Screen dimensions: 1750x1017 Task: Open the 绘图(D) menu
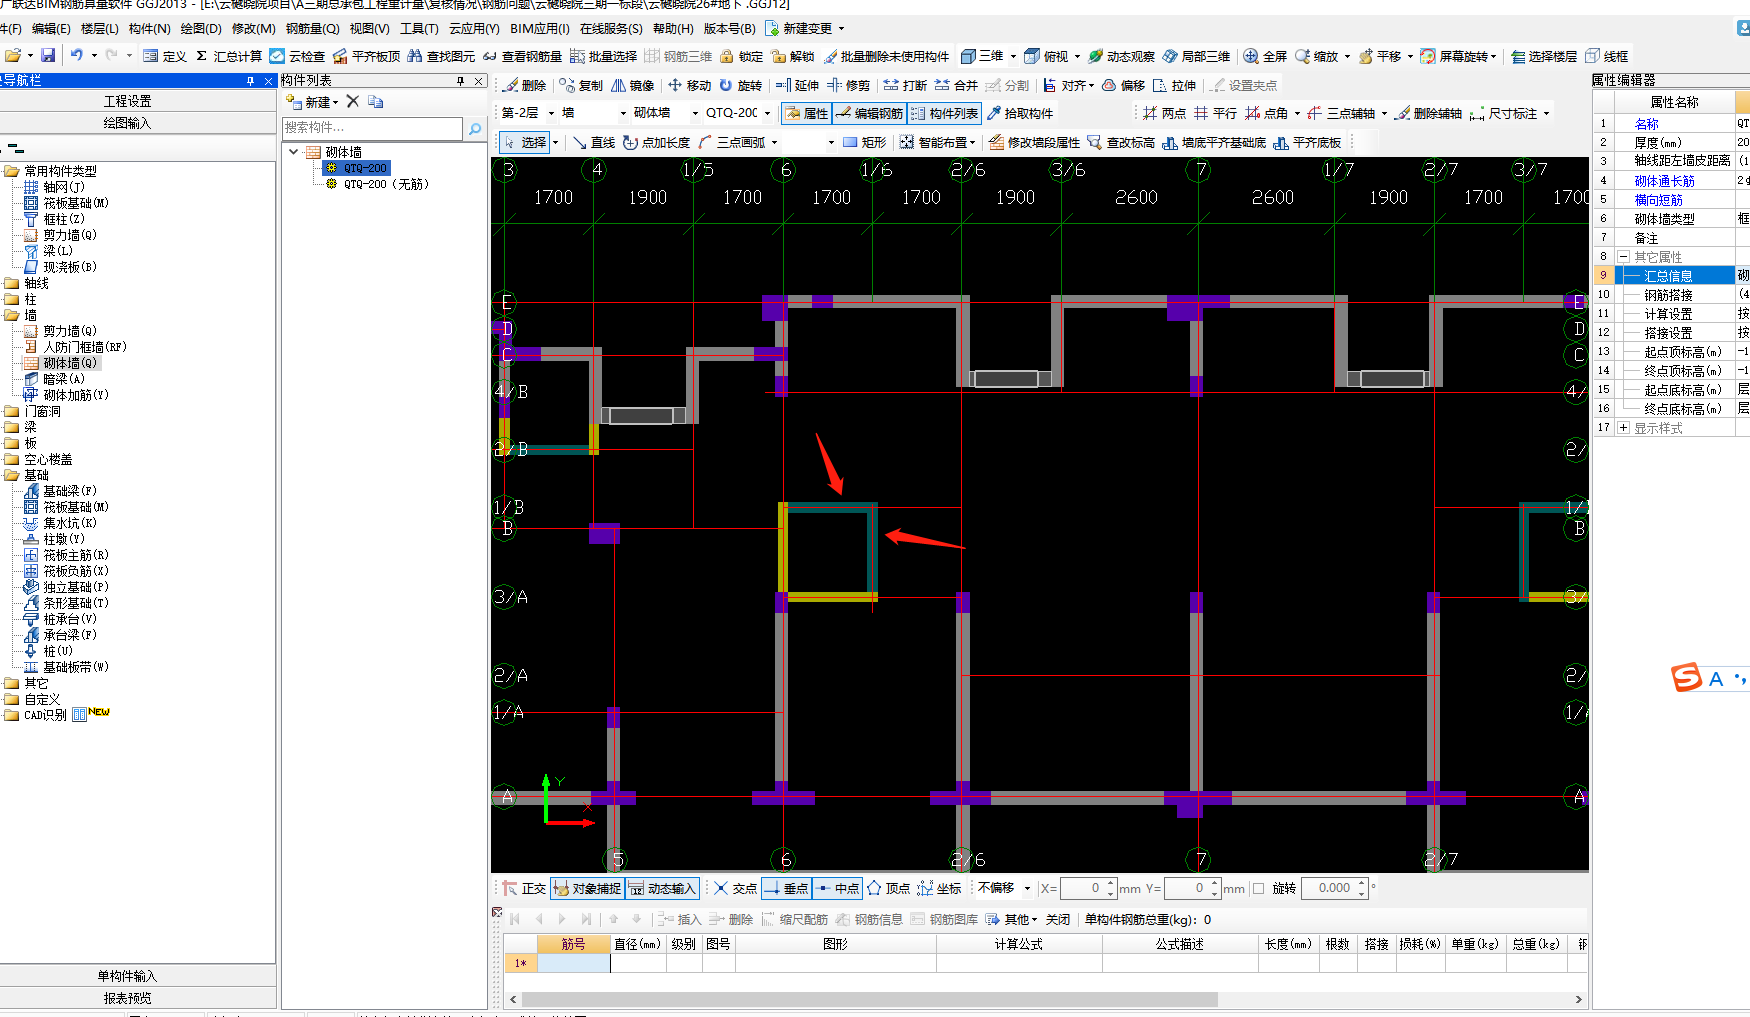pyautogui.click(x=200, y=29)
